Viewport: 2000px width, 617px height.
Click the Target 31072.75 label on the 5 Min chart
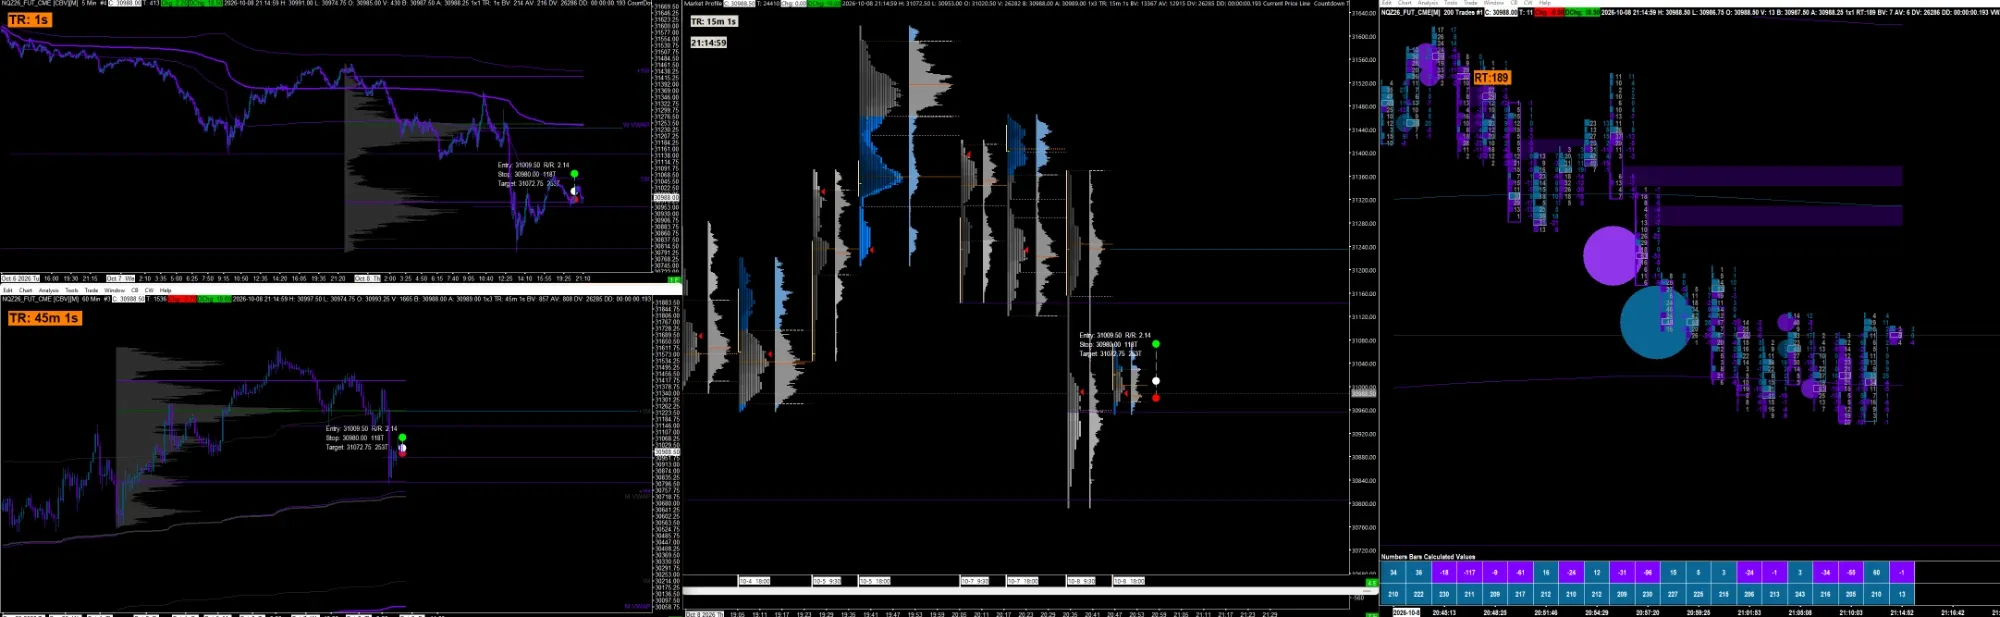tap(528, 184)
